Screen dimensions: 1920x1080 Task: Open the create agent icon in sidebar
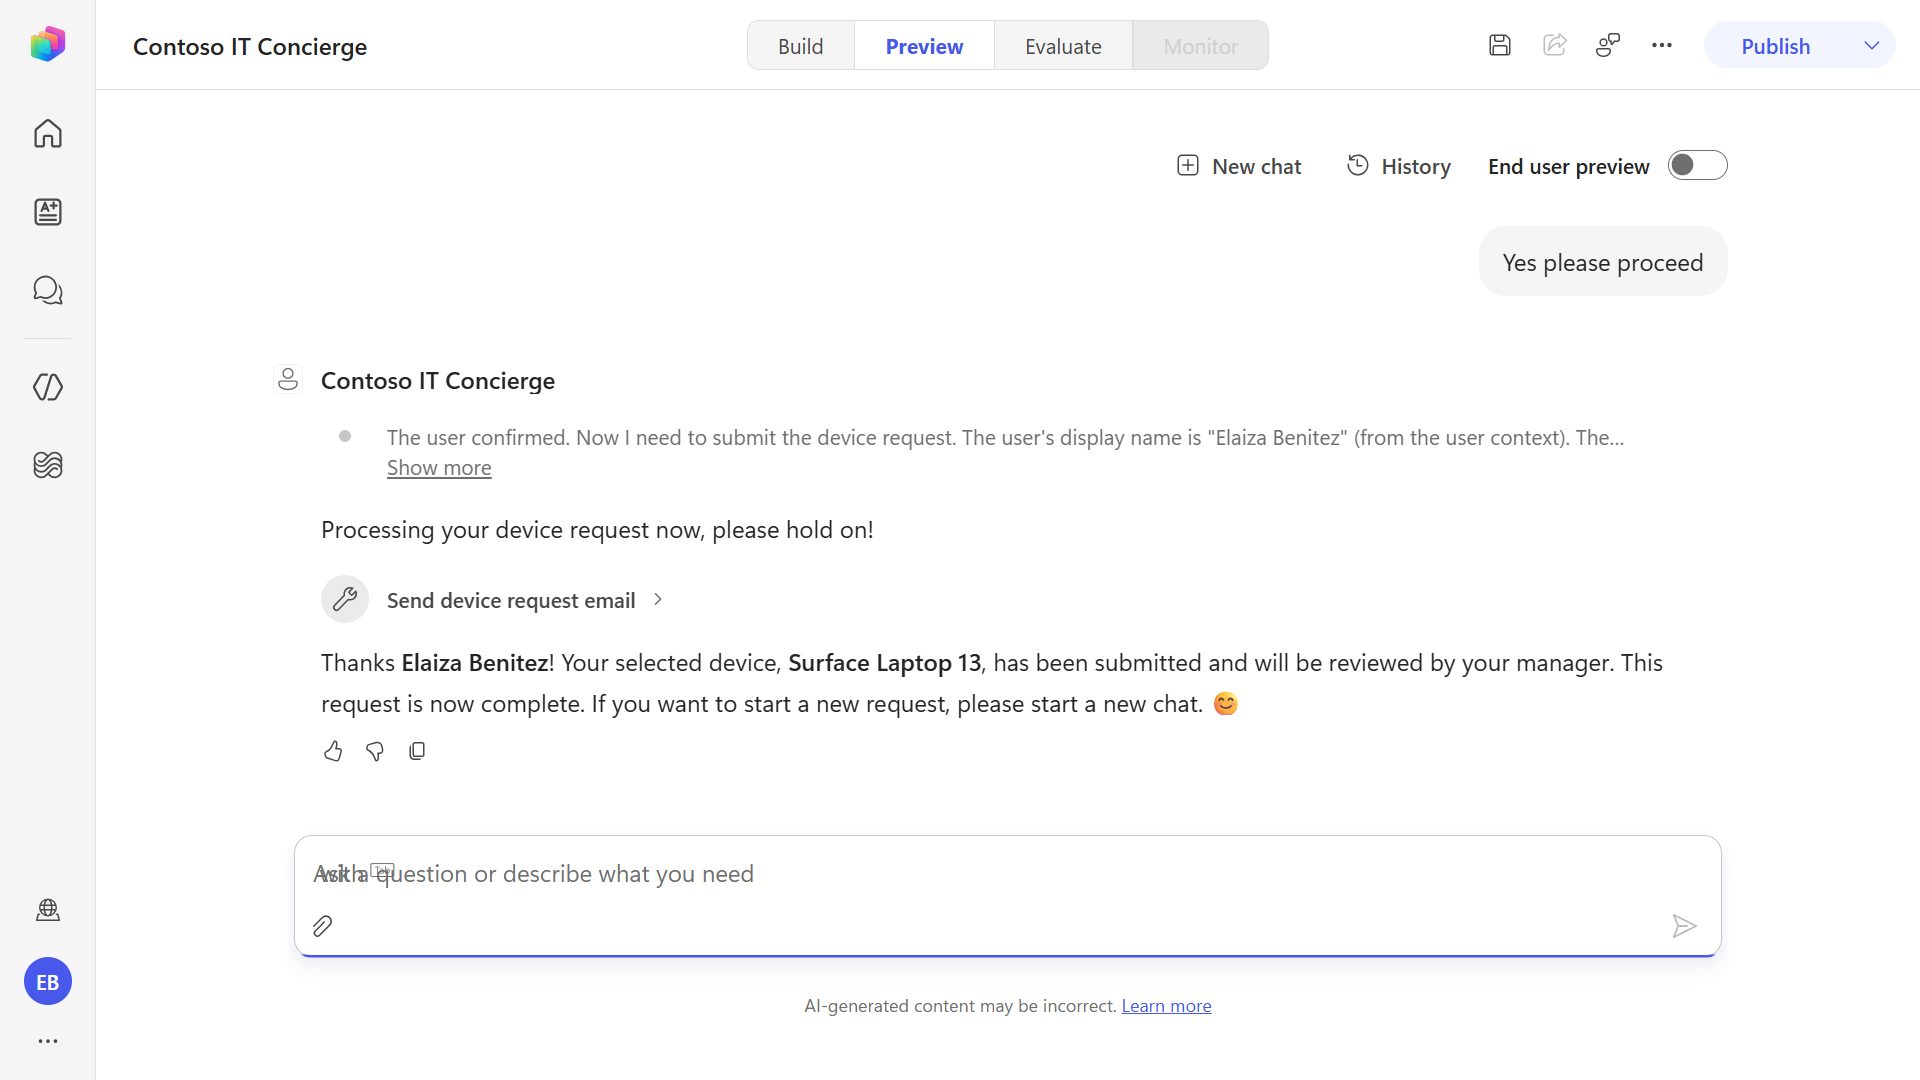click(47, 212)
